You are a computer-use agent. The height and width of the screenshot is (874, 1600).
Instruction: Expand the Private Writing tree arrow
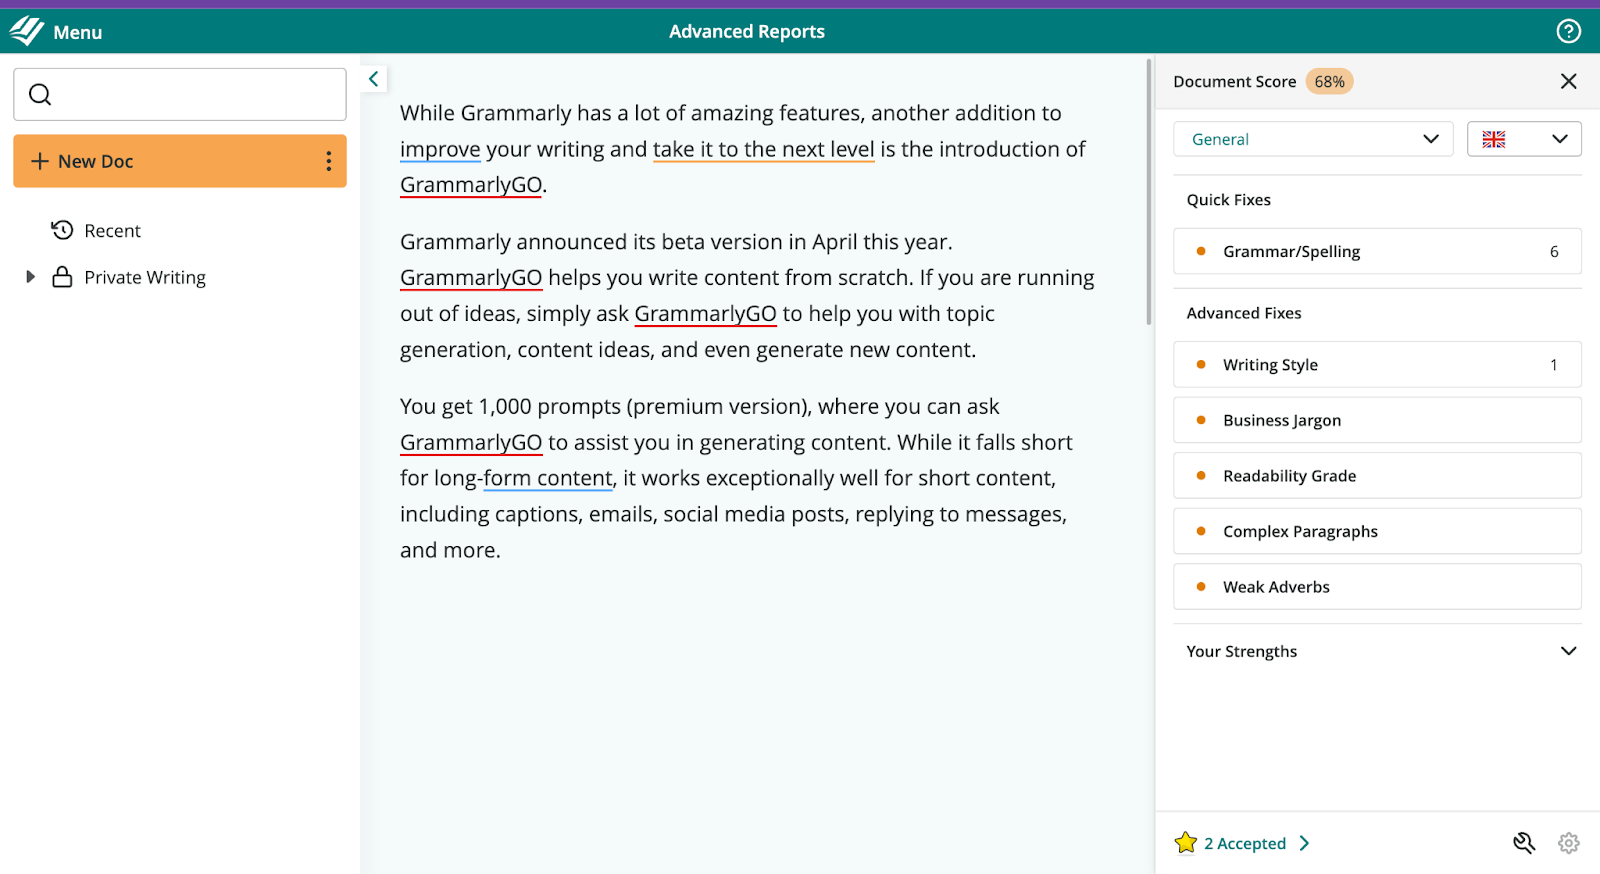[x=30, y=277]
